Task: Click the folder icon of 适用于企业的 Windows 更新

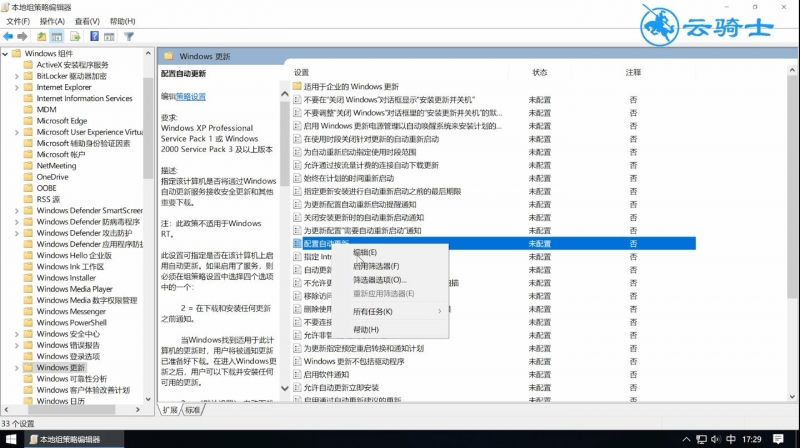Action: (x=297, y=86)
